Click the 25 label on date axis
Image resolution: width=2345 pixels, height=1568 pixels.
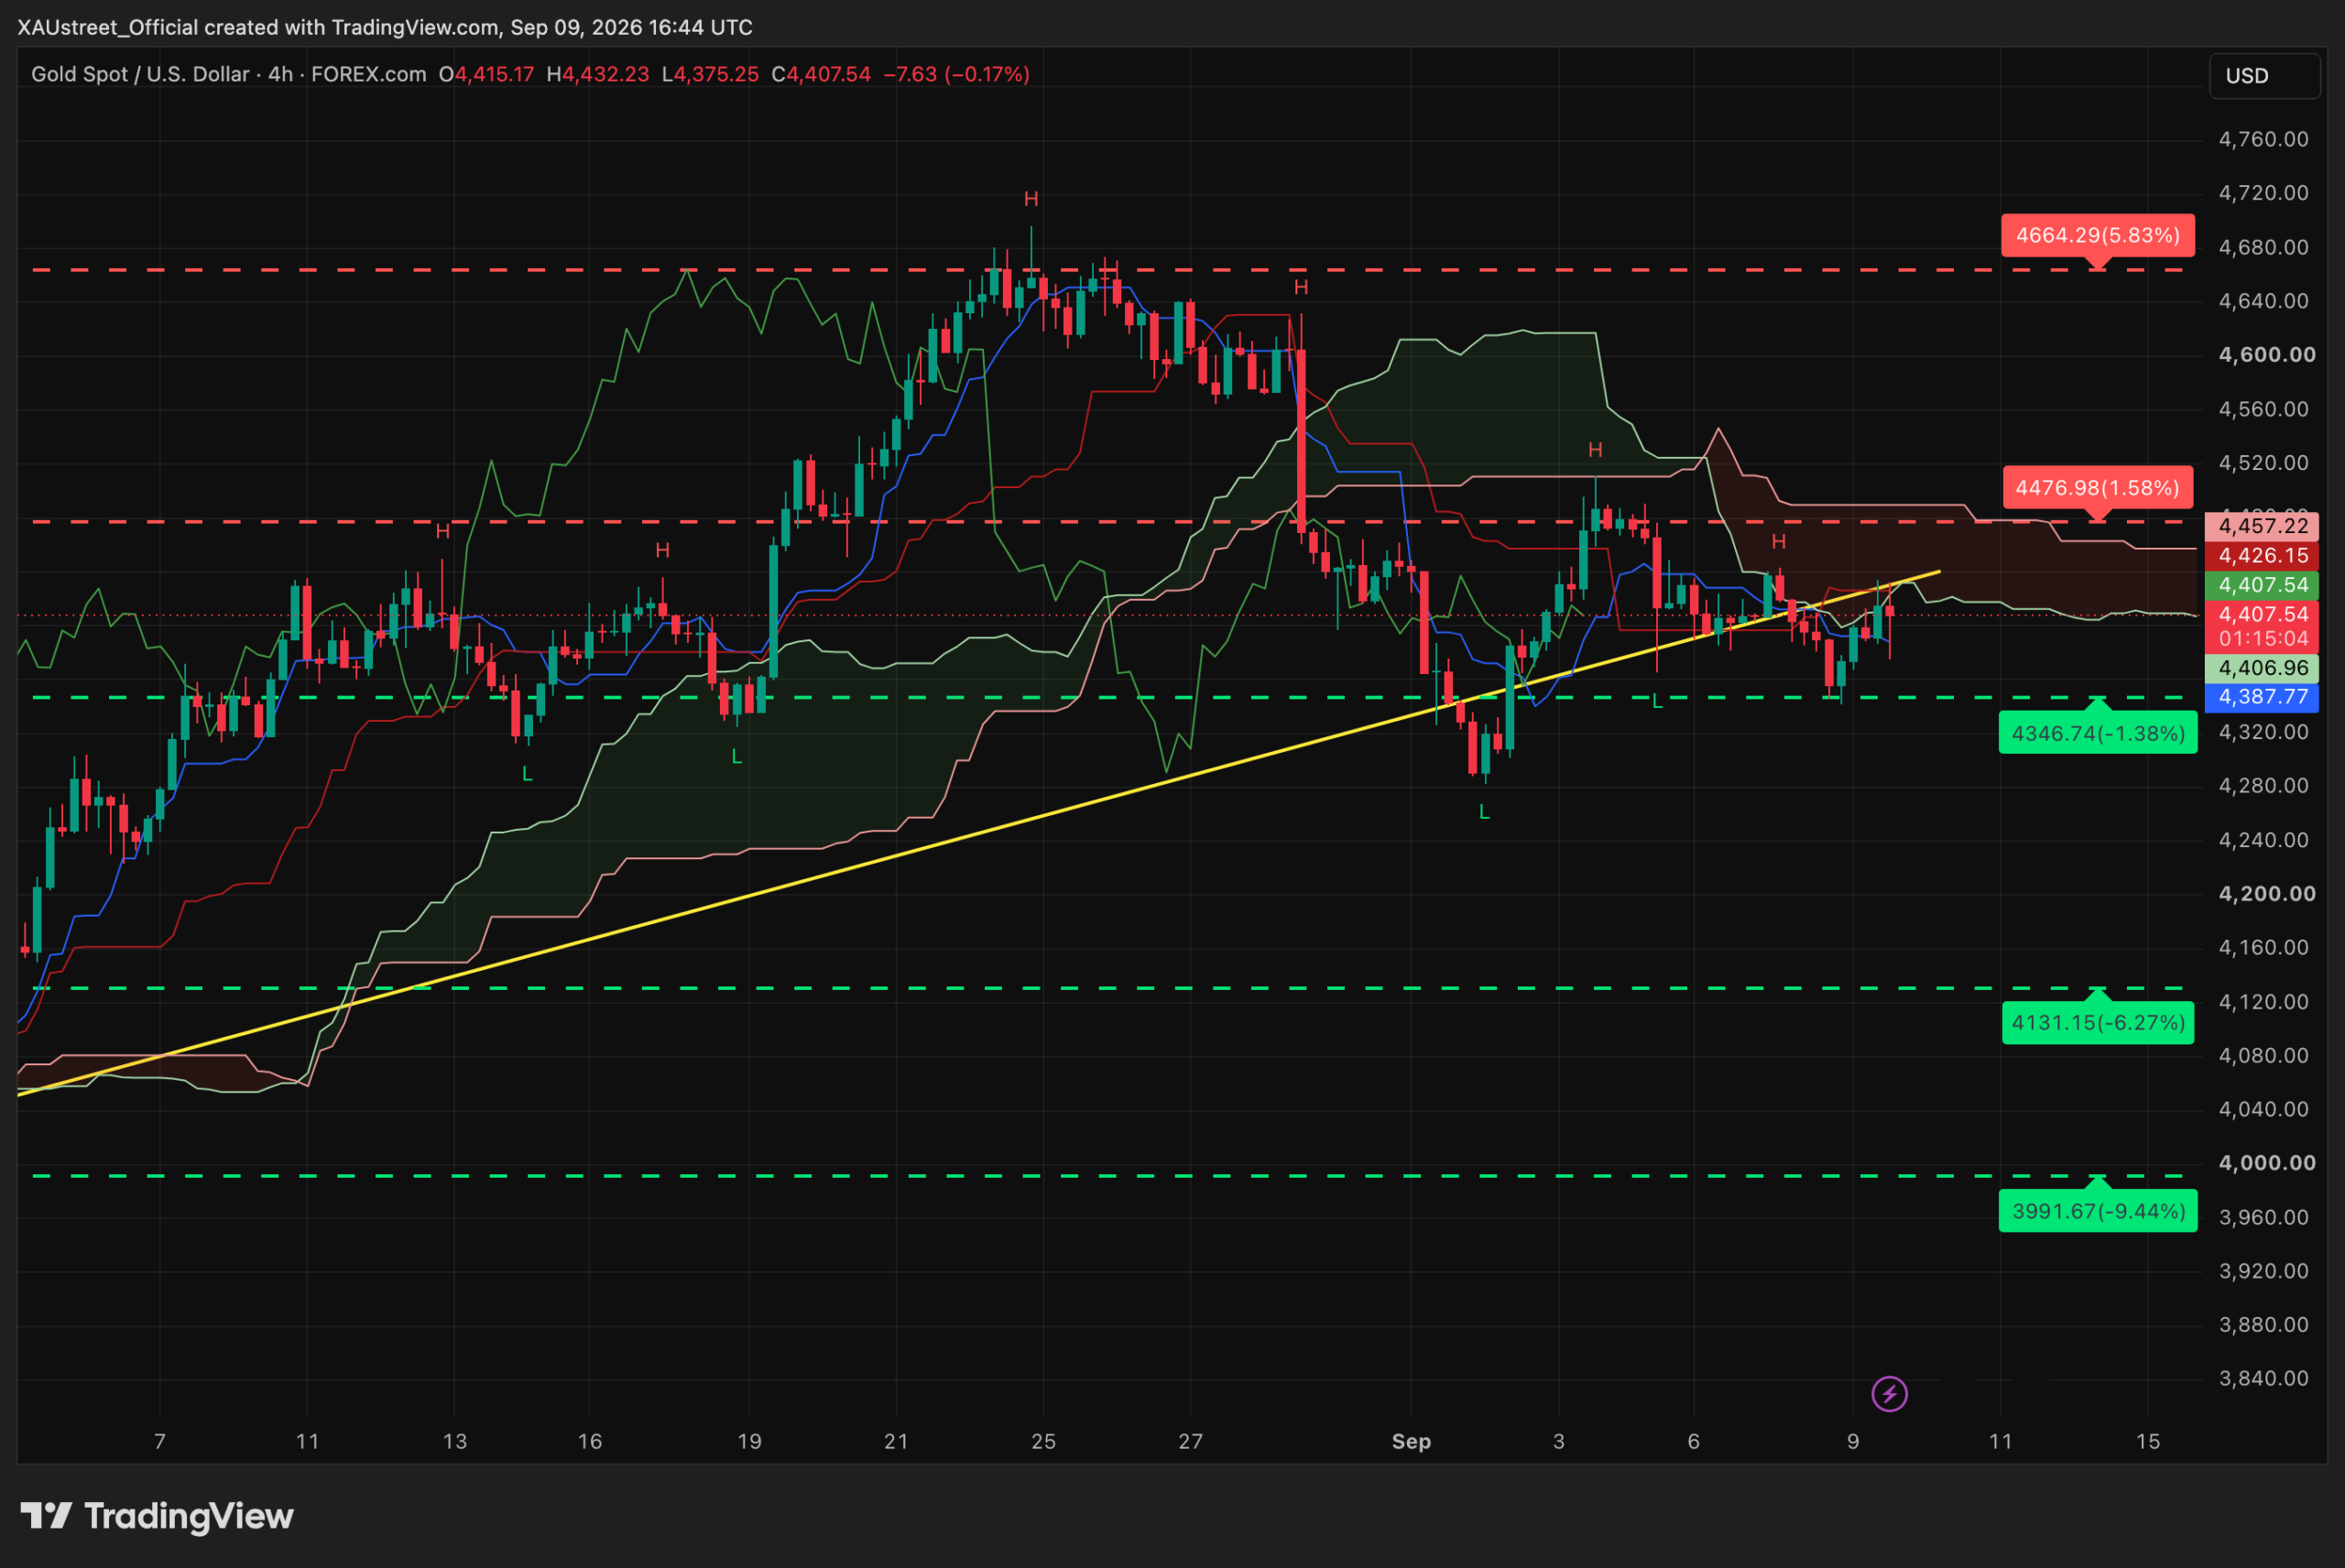pos(1043,1441)
